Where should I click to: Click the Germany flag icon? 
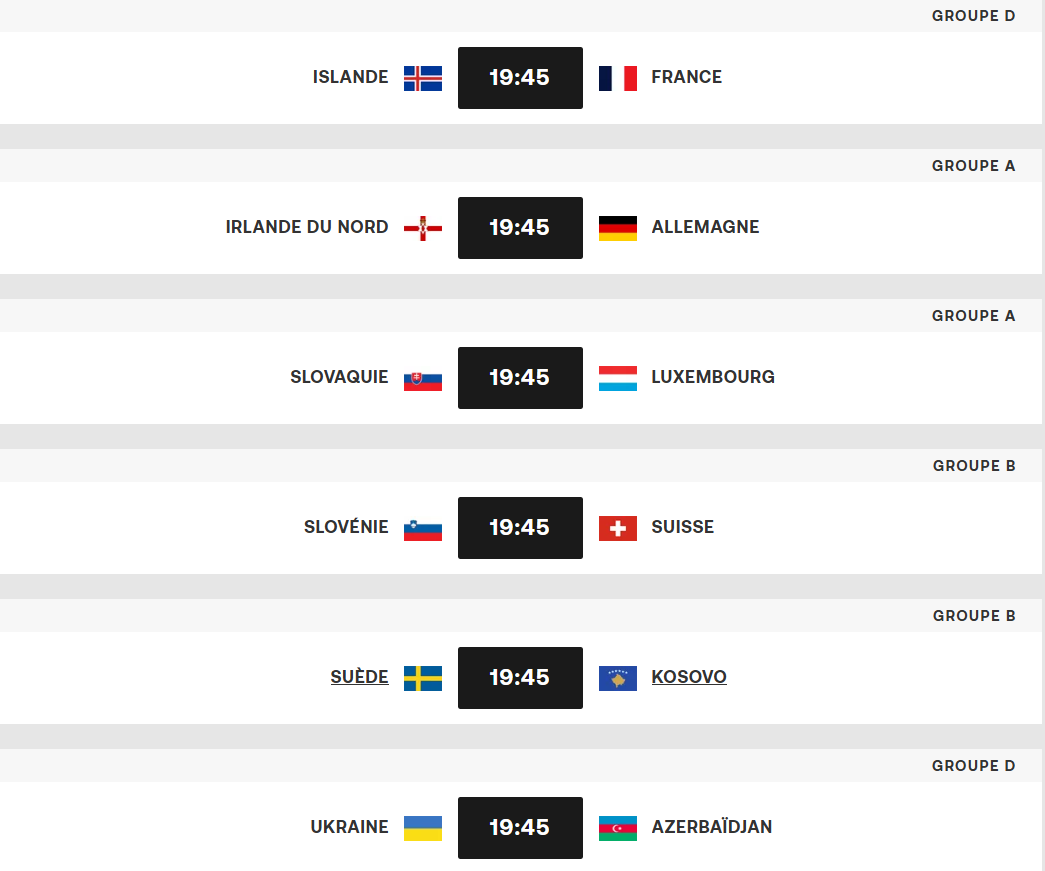618,228
